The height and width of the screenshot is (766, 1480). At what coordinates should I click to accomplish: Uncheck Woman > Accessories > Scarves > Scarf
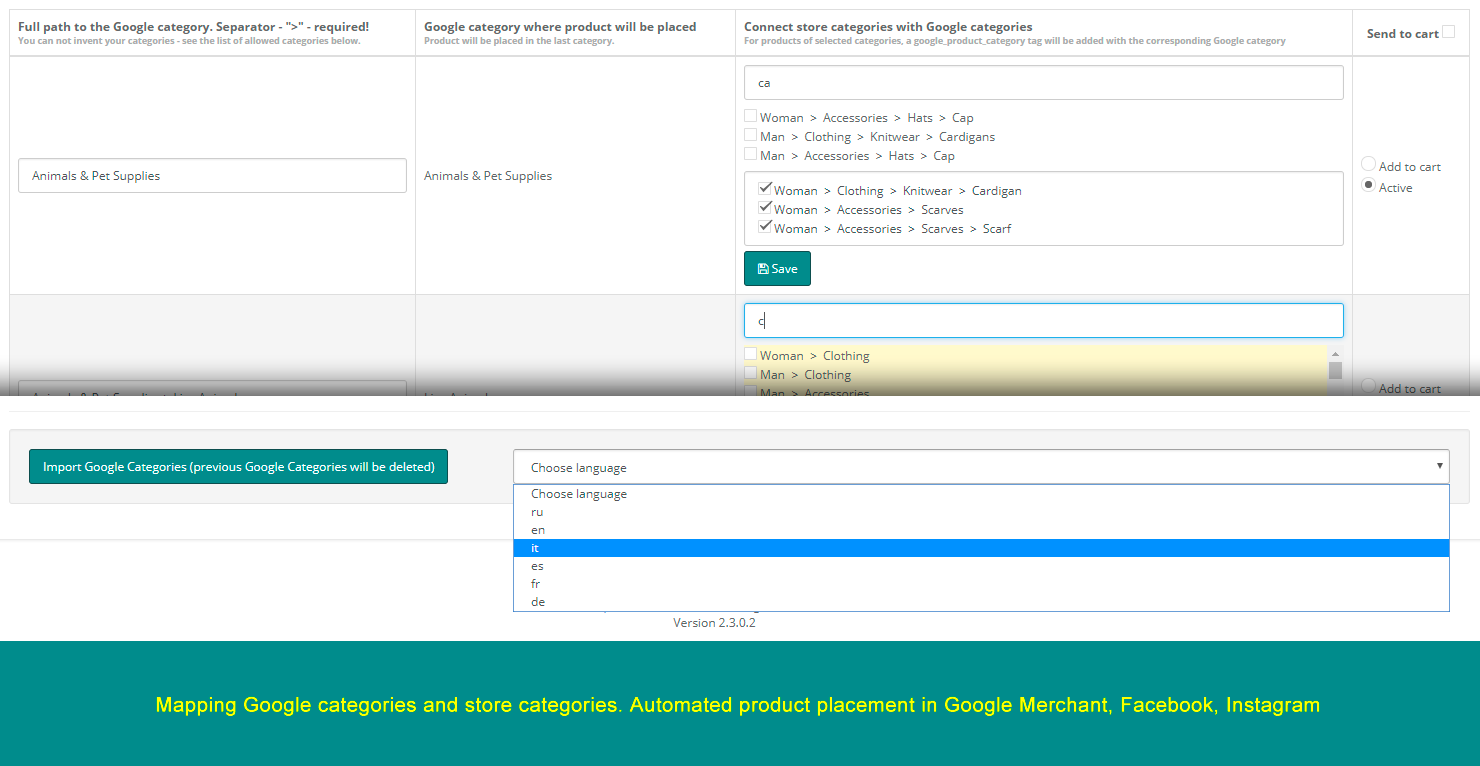coord(765,227)
